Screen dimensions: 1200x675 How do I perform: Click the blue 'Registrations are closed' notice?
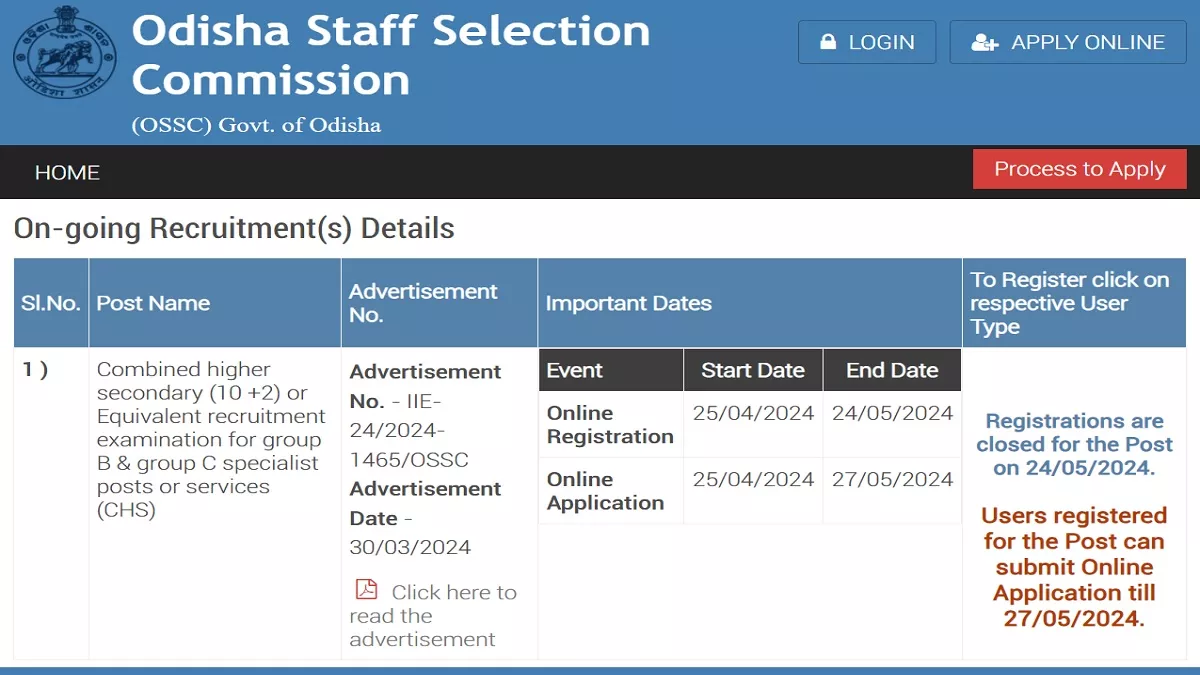pos(1074,445)
